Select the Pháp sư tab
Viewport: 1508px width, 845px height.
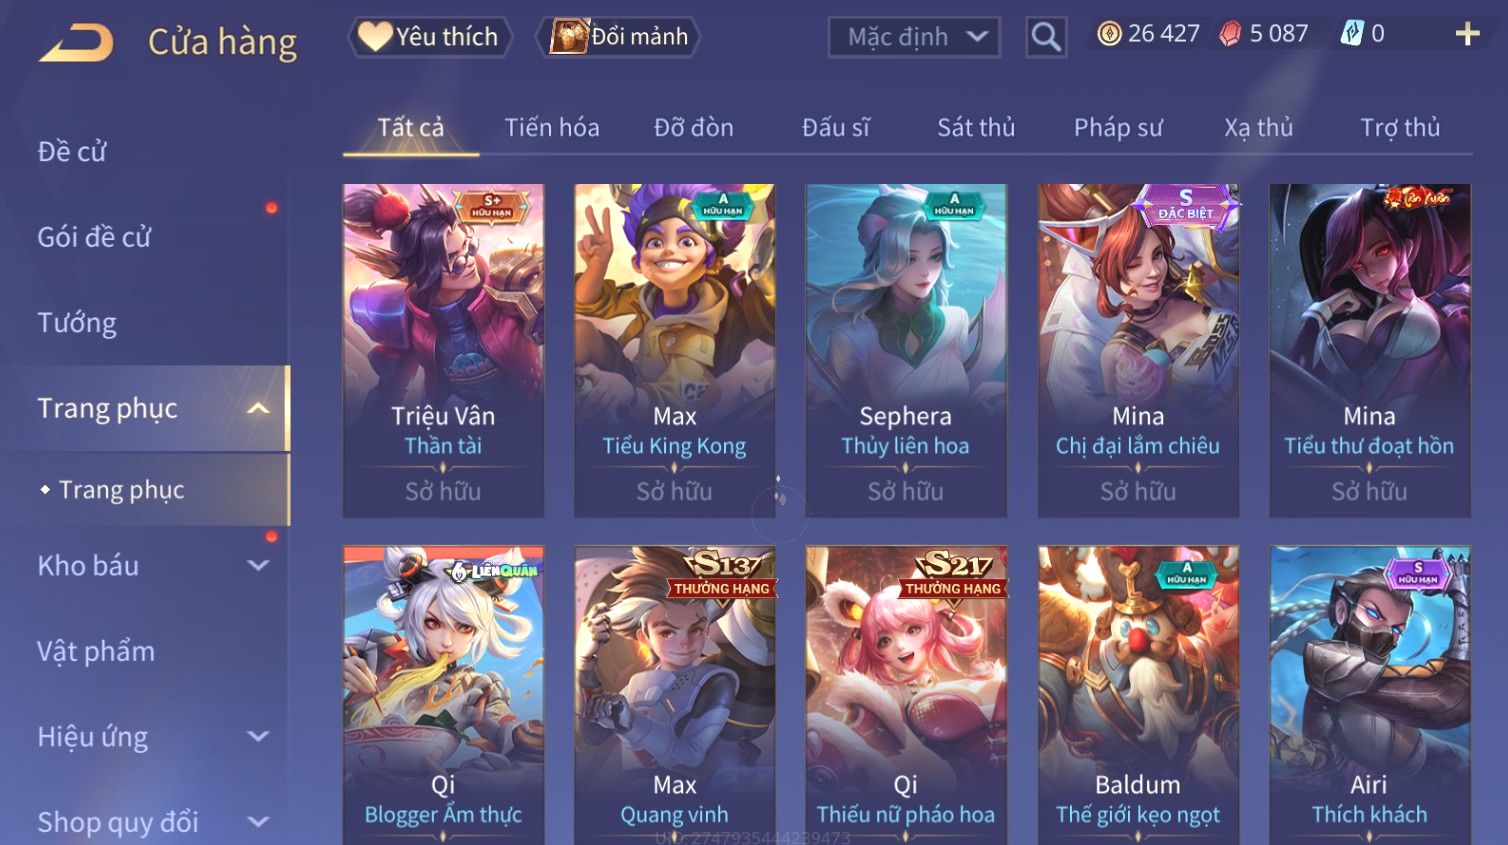click(1118, 128)
